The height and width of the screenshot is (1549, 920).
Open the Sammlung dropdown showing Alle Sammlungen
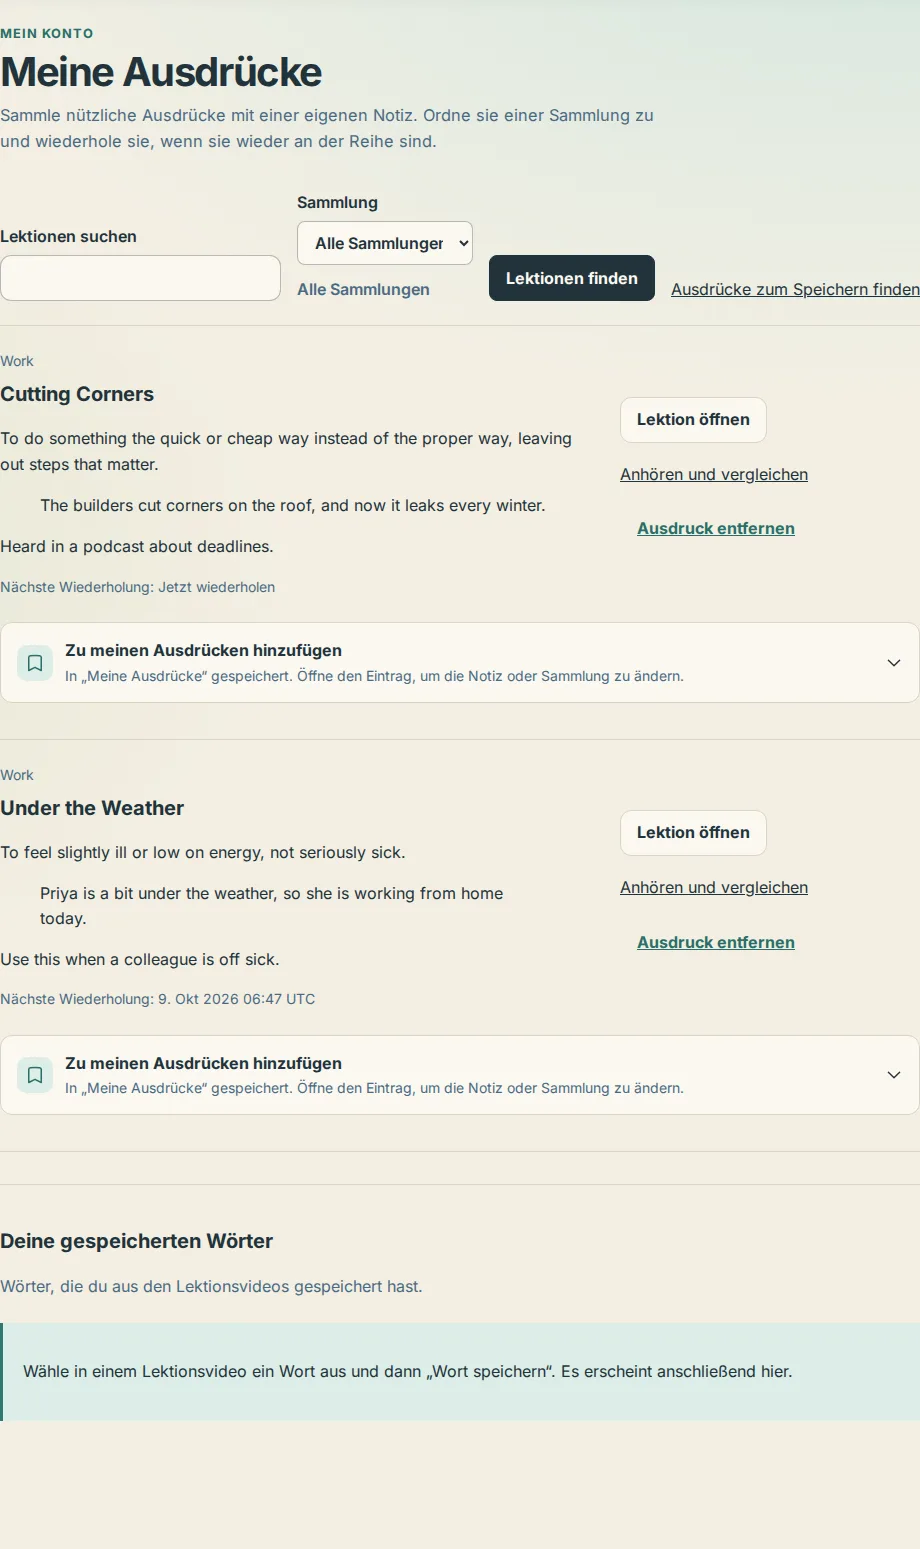tap(385, 243)
